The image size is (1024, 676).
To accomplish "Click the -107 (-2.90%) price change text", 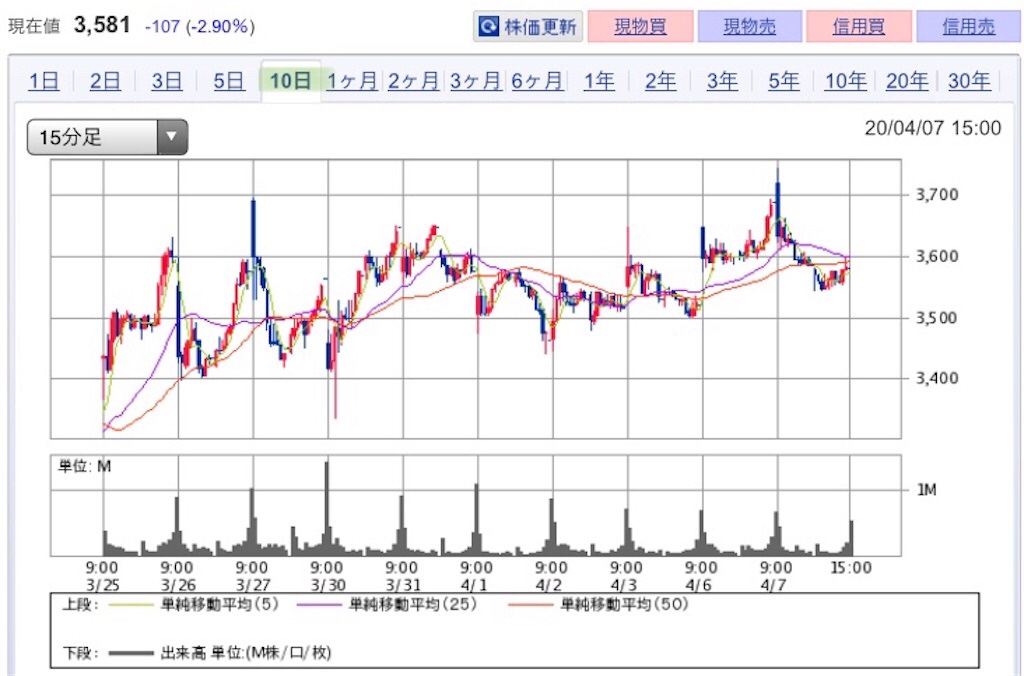I will pos(200,27).
